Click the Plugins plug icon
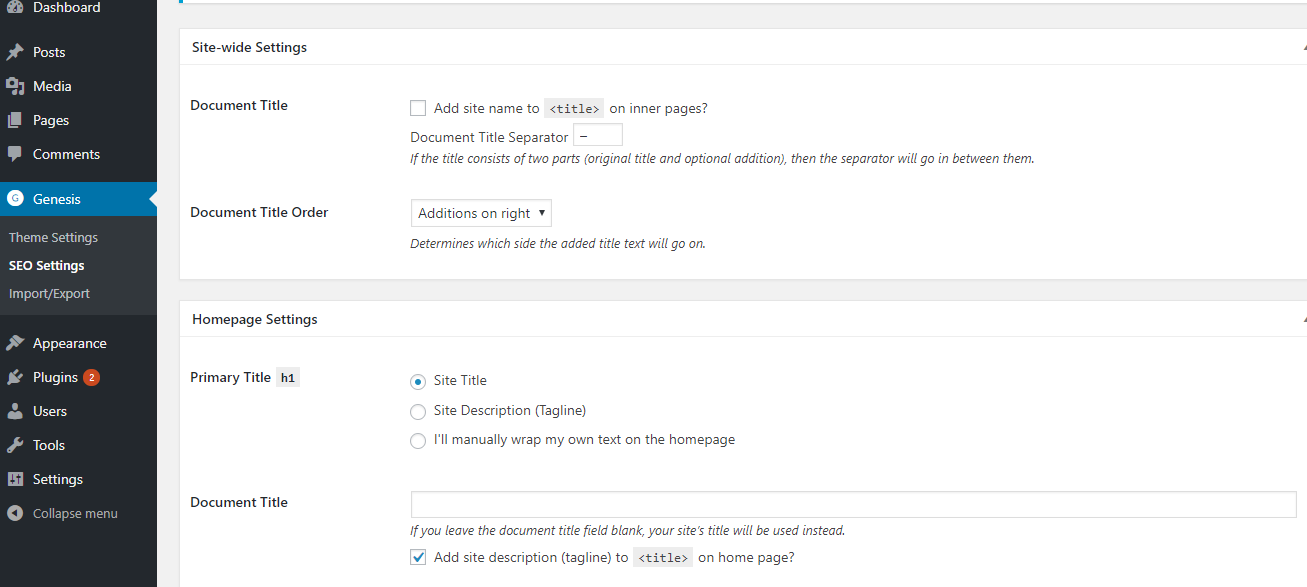 coord(15,377)
